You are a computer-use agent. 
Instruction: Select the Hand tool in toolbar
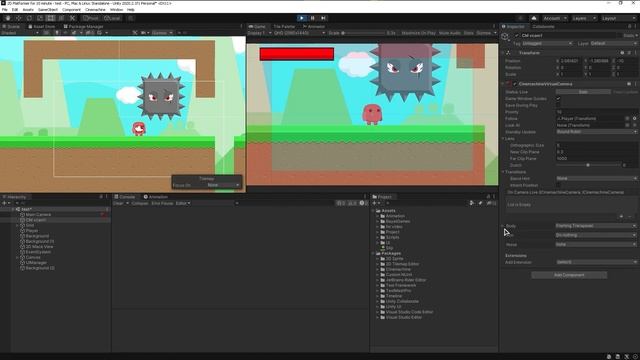coord(8,18)
